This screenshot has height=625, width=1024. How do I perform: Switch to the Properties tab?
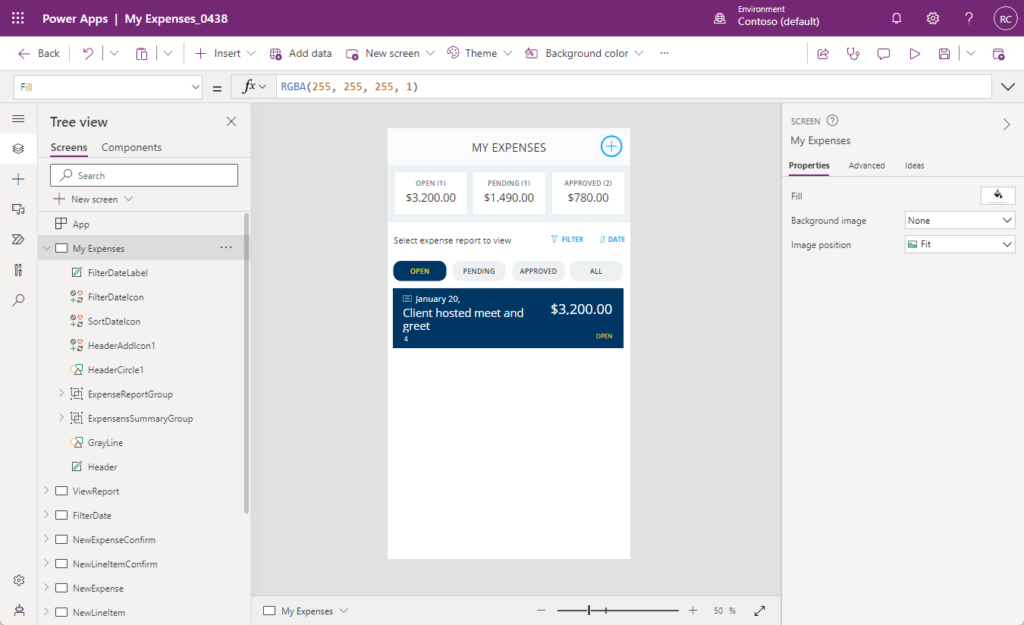(x=808, y=166)
